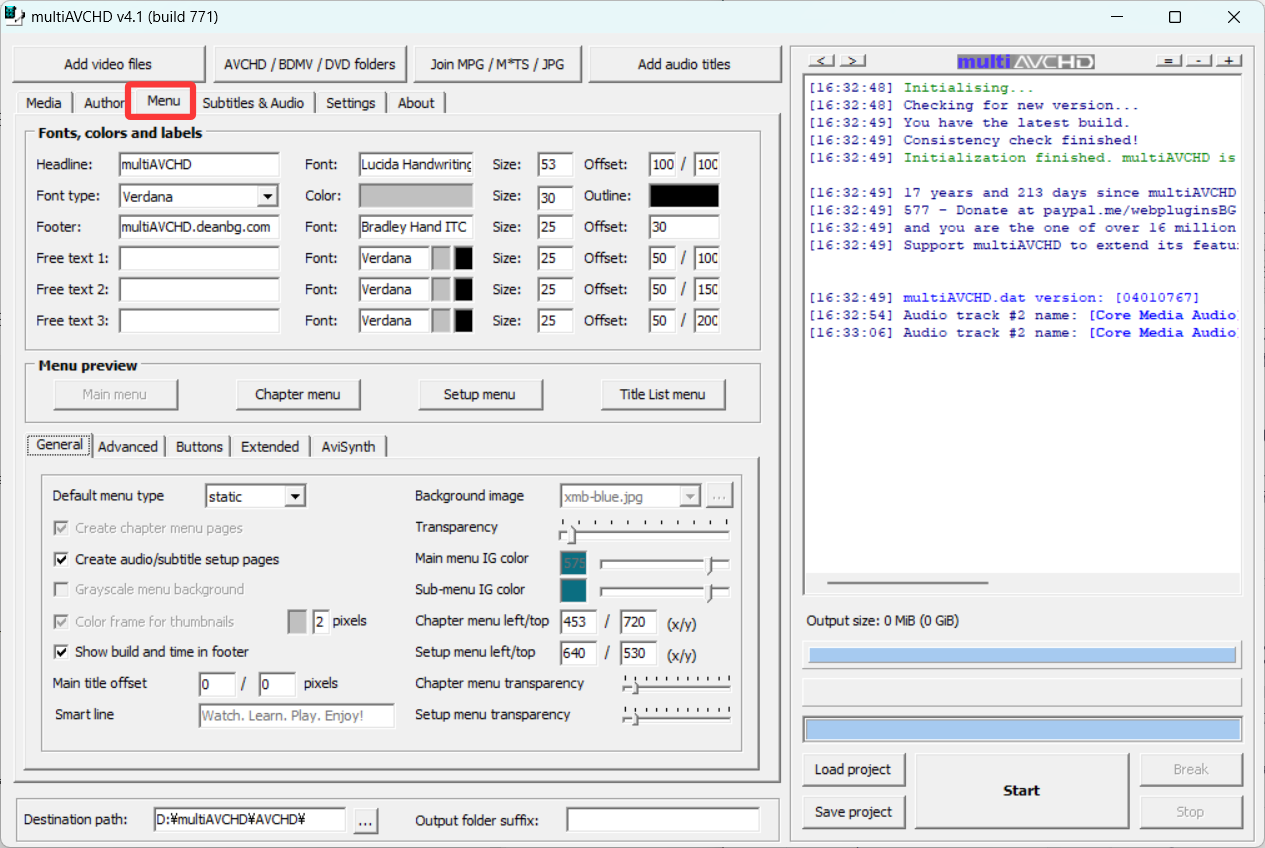Disable Show build and time in footer
The width and height of the screenshot is (1265, 848).
coord(62,652)
